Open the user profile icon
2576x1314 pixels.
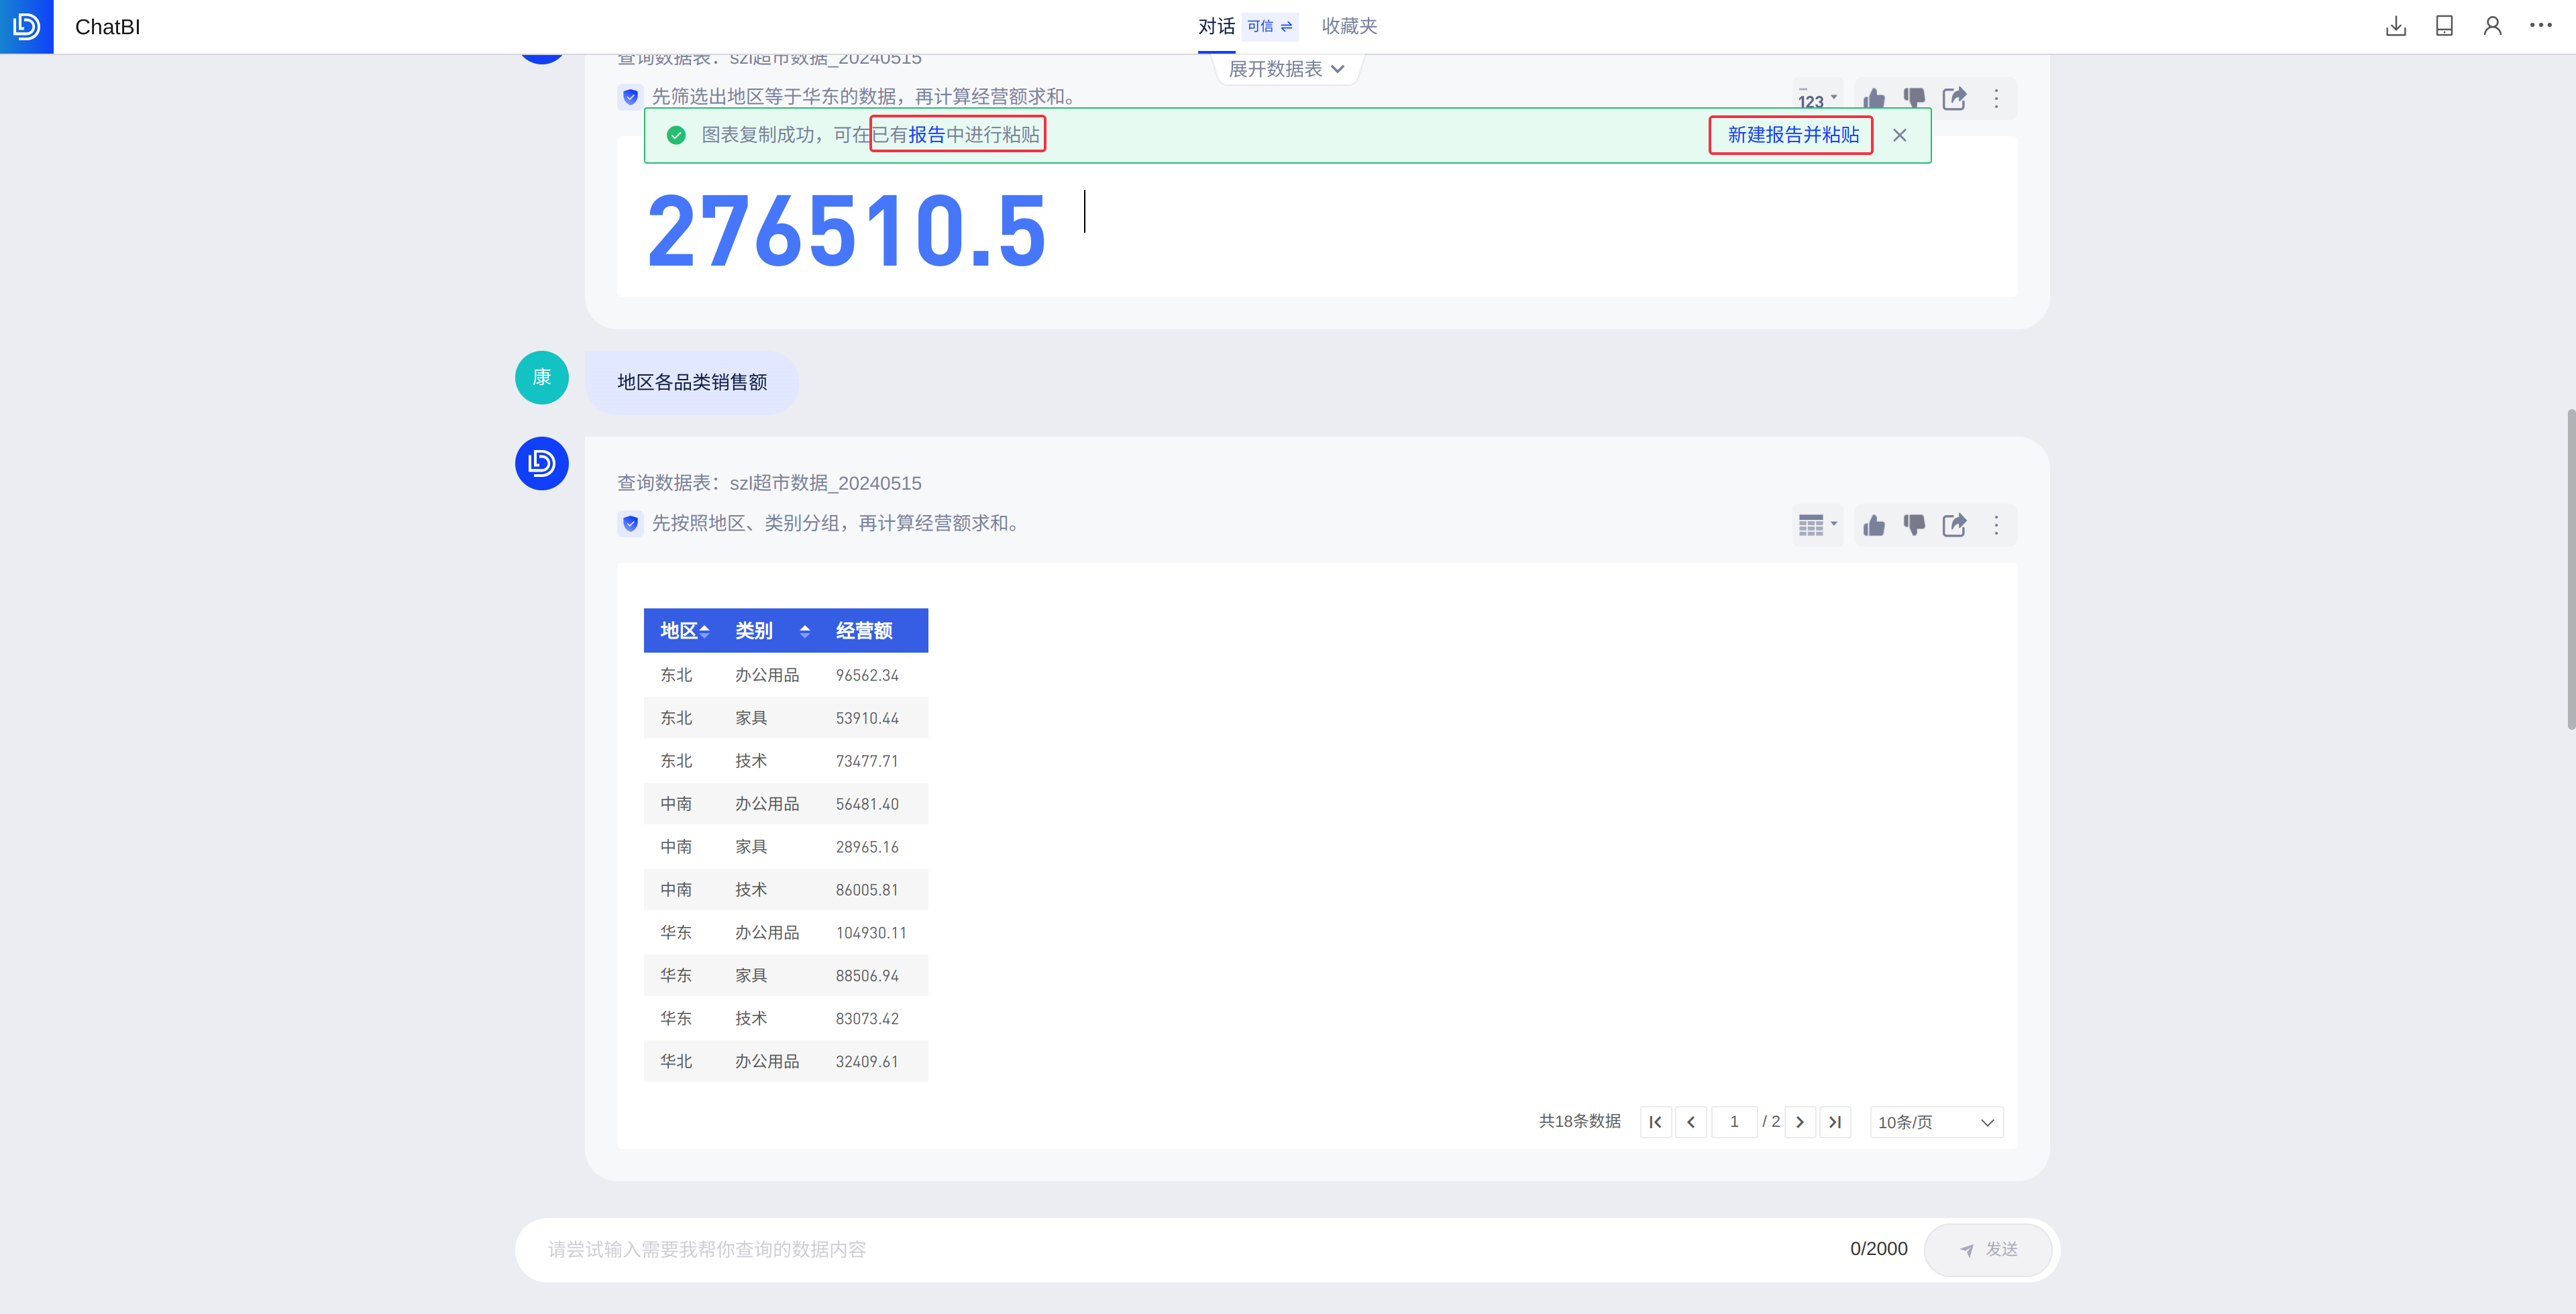coord(2492,26)
